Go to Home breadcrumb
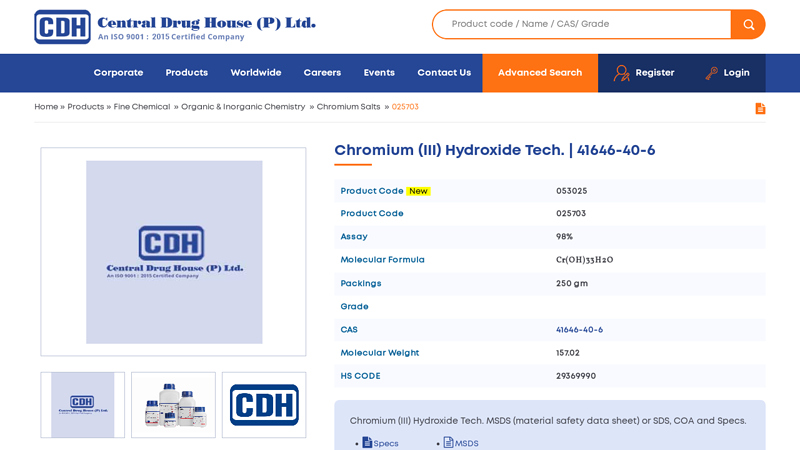Viewport: 800px width, 450px height. 46,107
